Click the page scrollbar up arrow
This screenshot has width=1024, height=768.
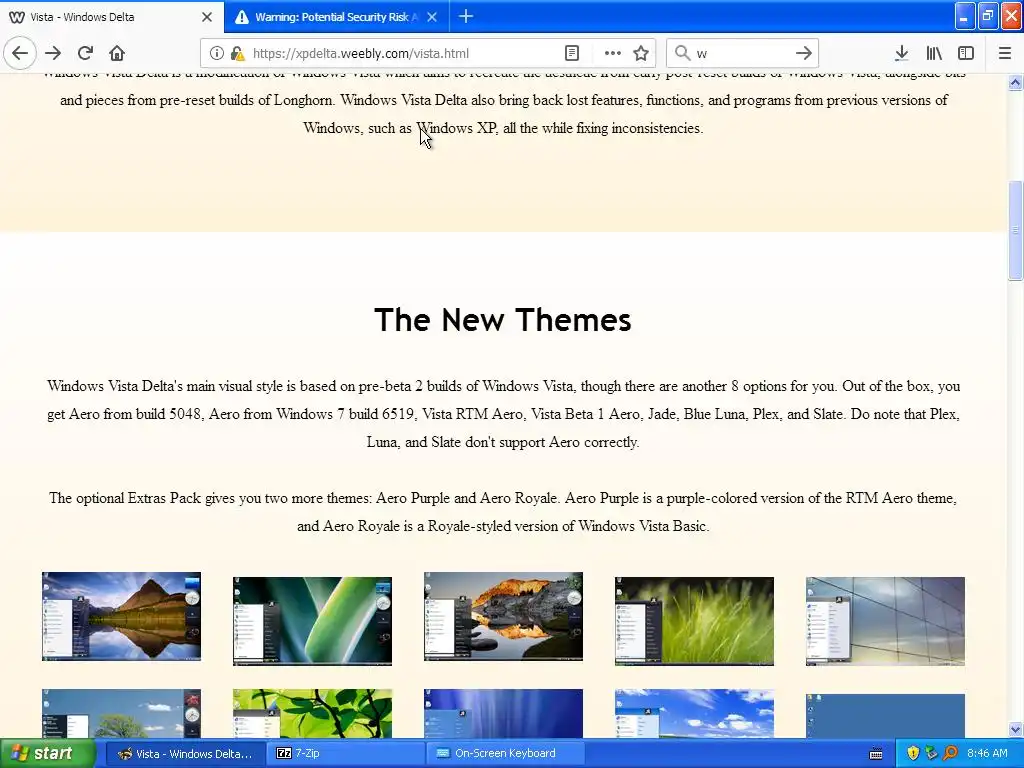(1016, 82)
